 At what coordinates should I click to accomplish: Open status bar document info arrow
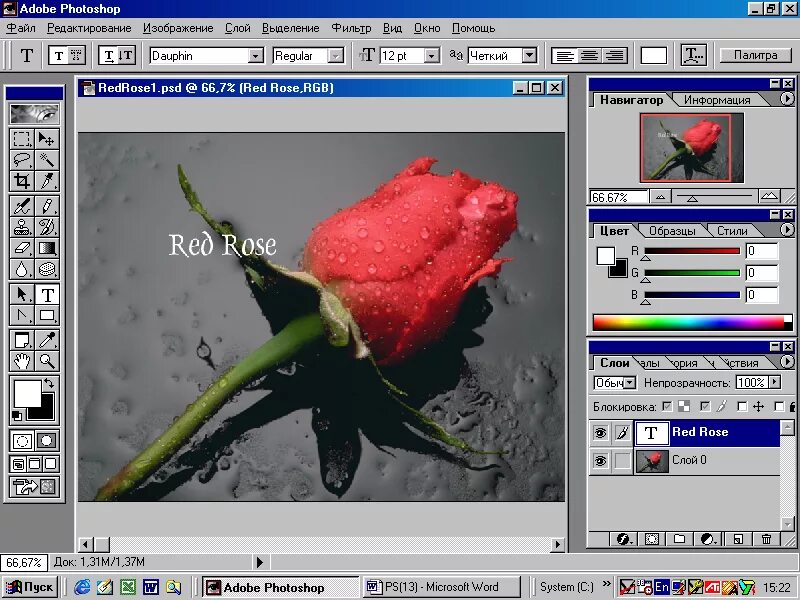[x=260, y=562]
